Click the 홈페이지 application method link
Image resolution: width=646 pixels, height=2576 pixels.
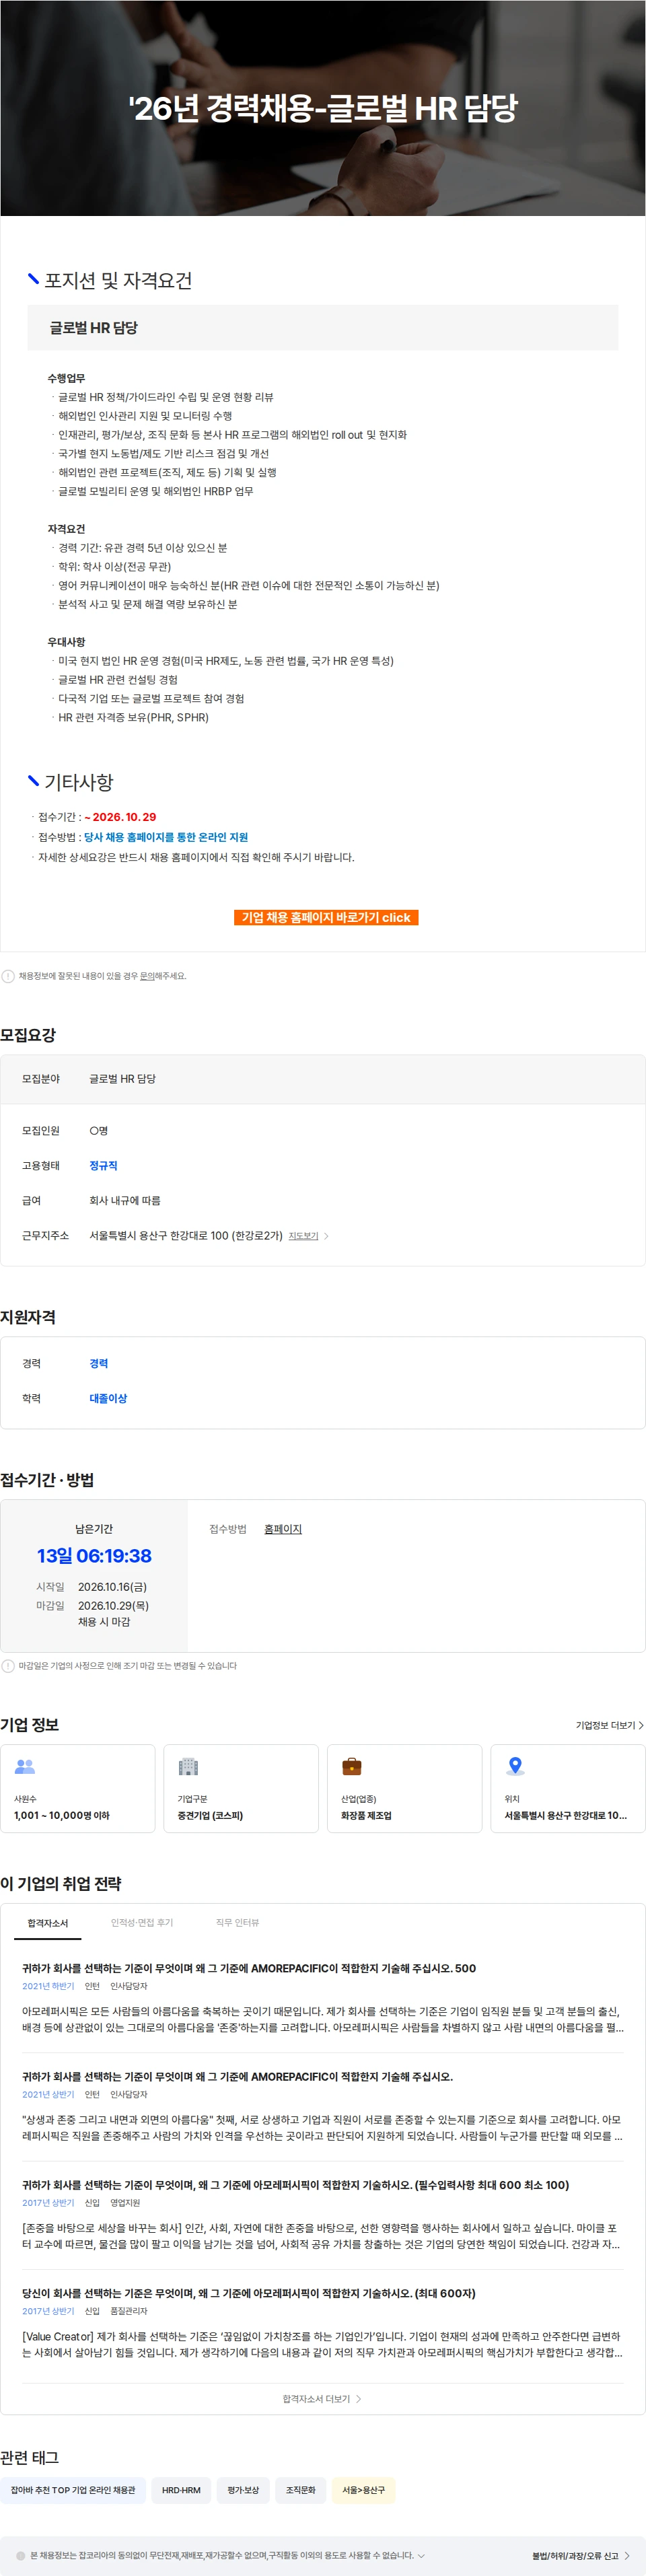(x=283, y=1529)
